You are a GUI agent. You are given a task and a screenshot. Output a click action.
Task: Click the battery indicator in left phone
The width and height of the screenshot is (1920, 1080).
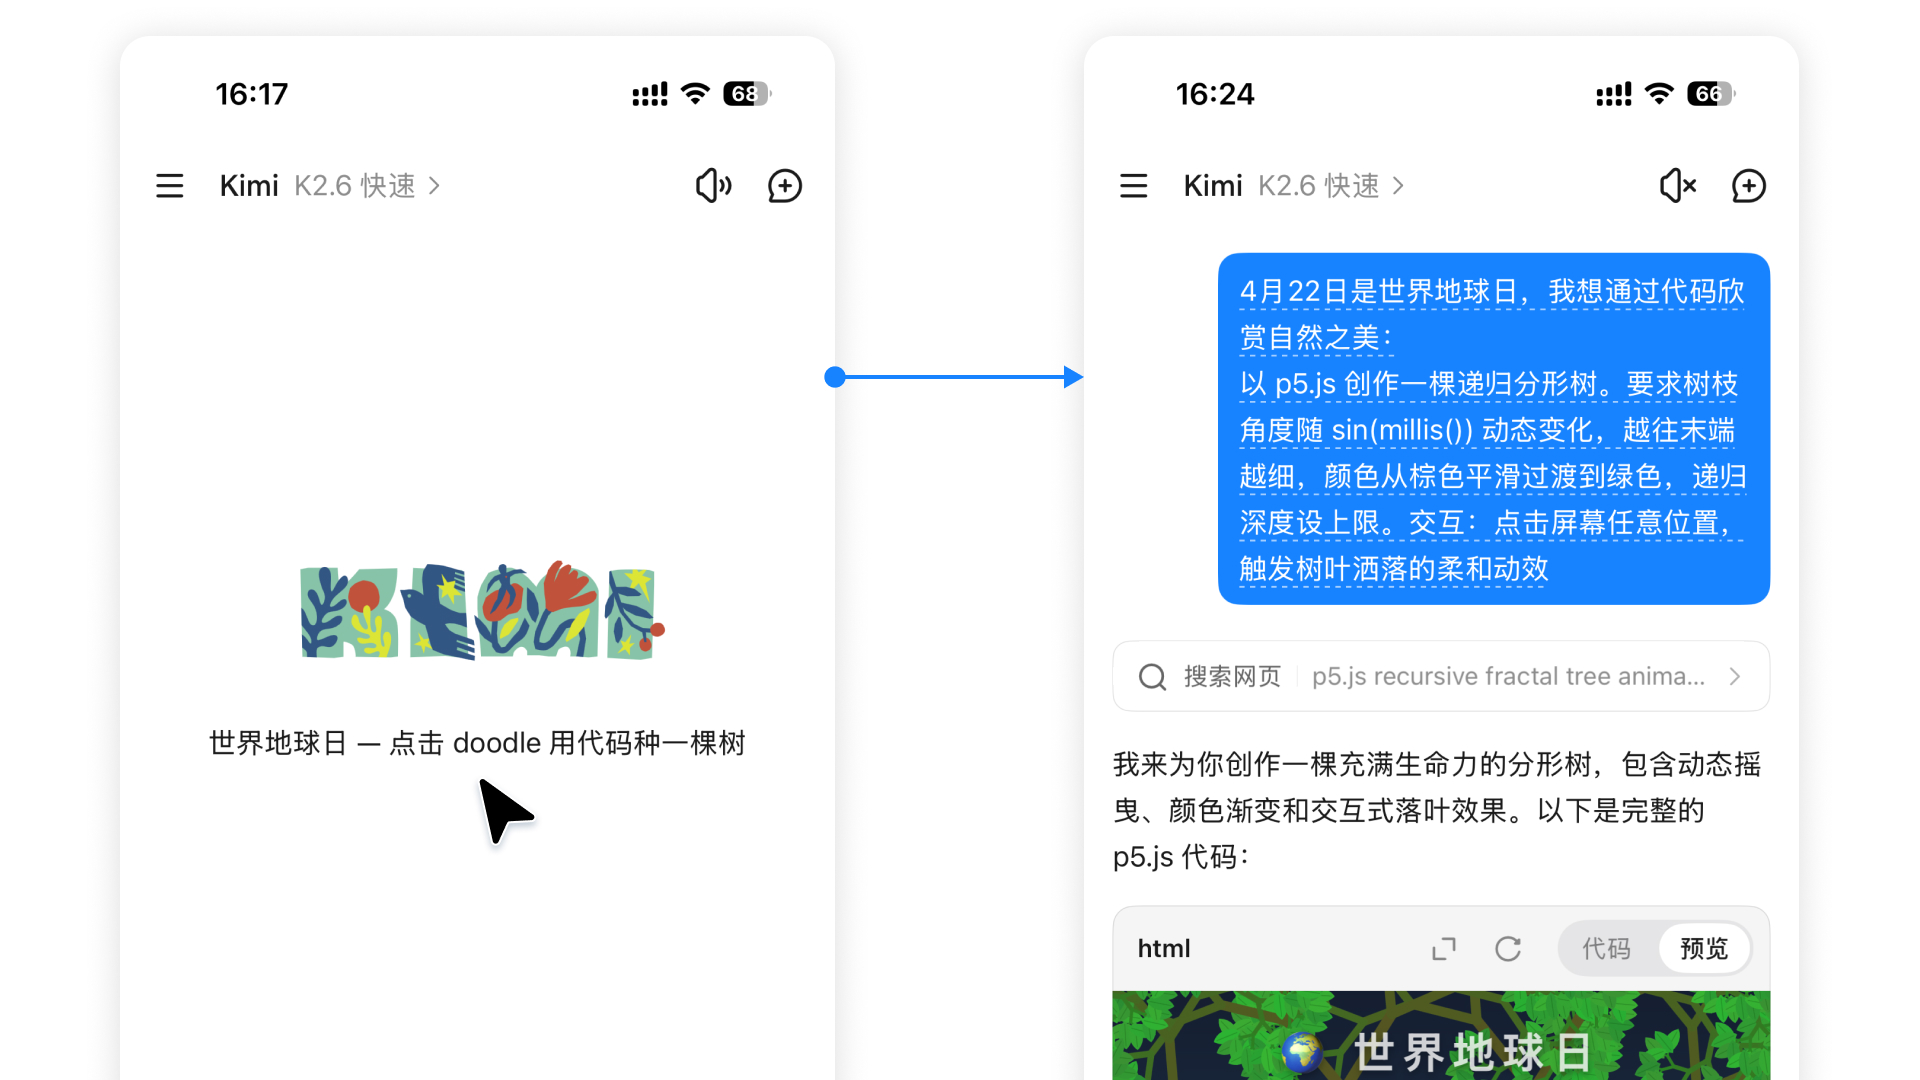coord(747,94)
